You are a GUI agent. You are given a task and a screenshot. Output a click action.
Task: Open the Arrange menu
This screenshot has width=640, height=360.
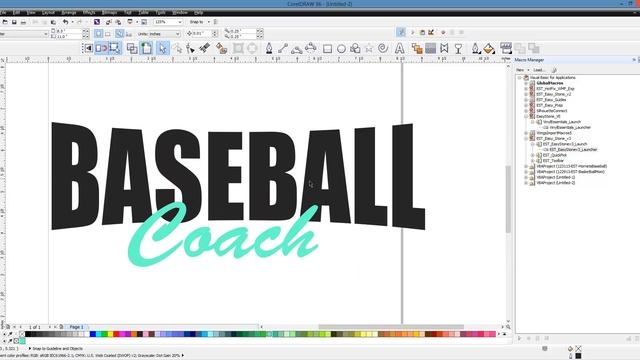(69, 13)
